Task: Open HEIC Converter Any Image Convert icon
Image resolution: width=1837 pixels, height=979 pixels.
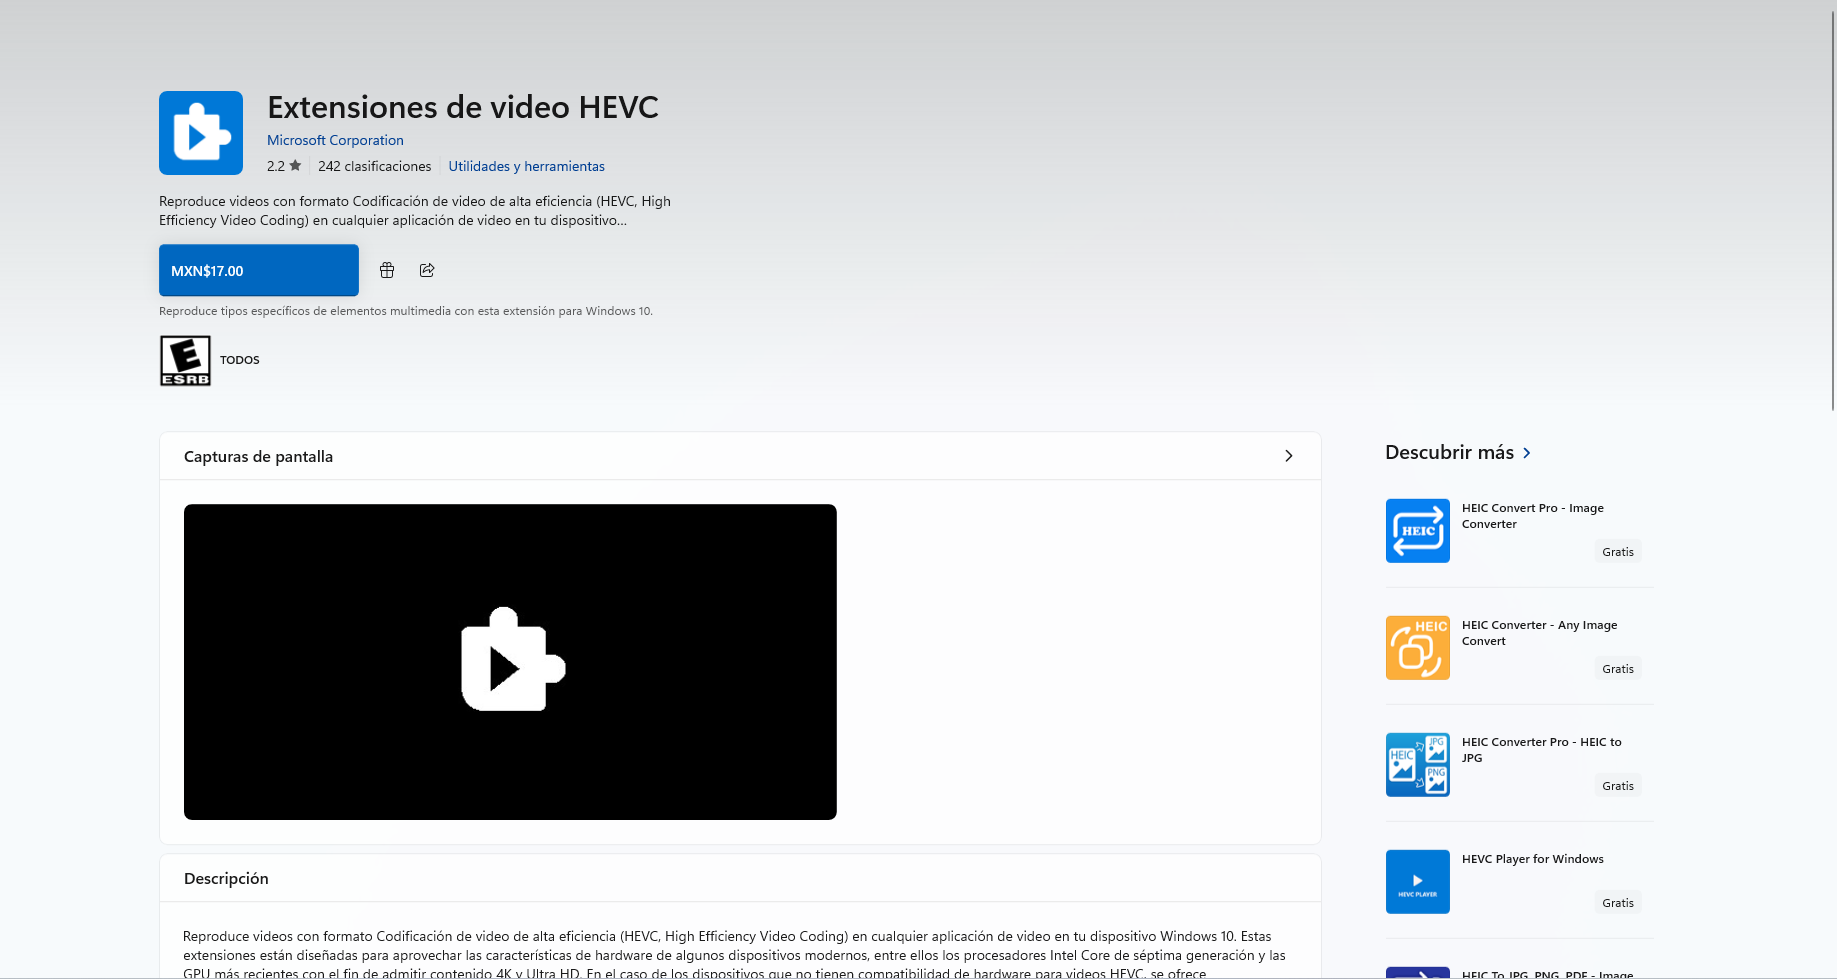Action: pyautogui.click(x=1417, y=648)
